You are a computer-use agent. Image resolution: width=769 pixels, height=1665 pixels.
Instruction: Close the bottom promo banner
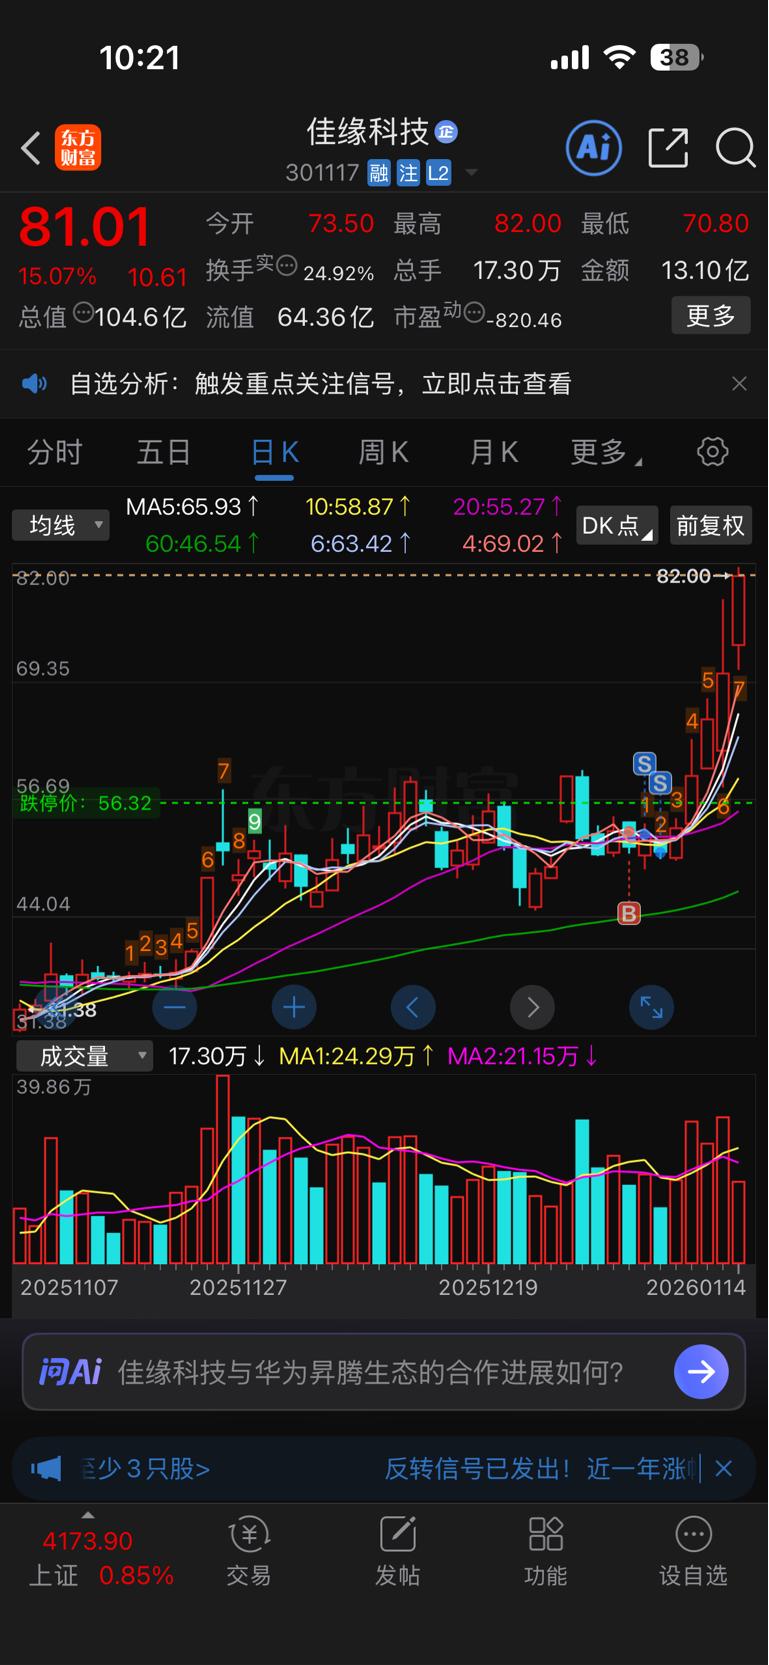724,1469
